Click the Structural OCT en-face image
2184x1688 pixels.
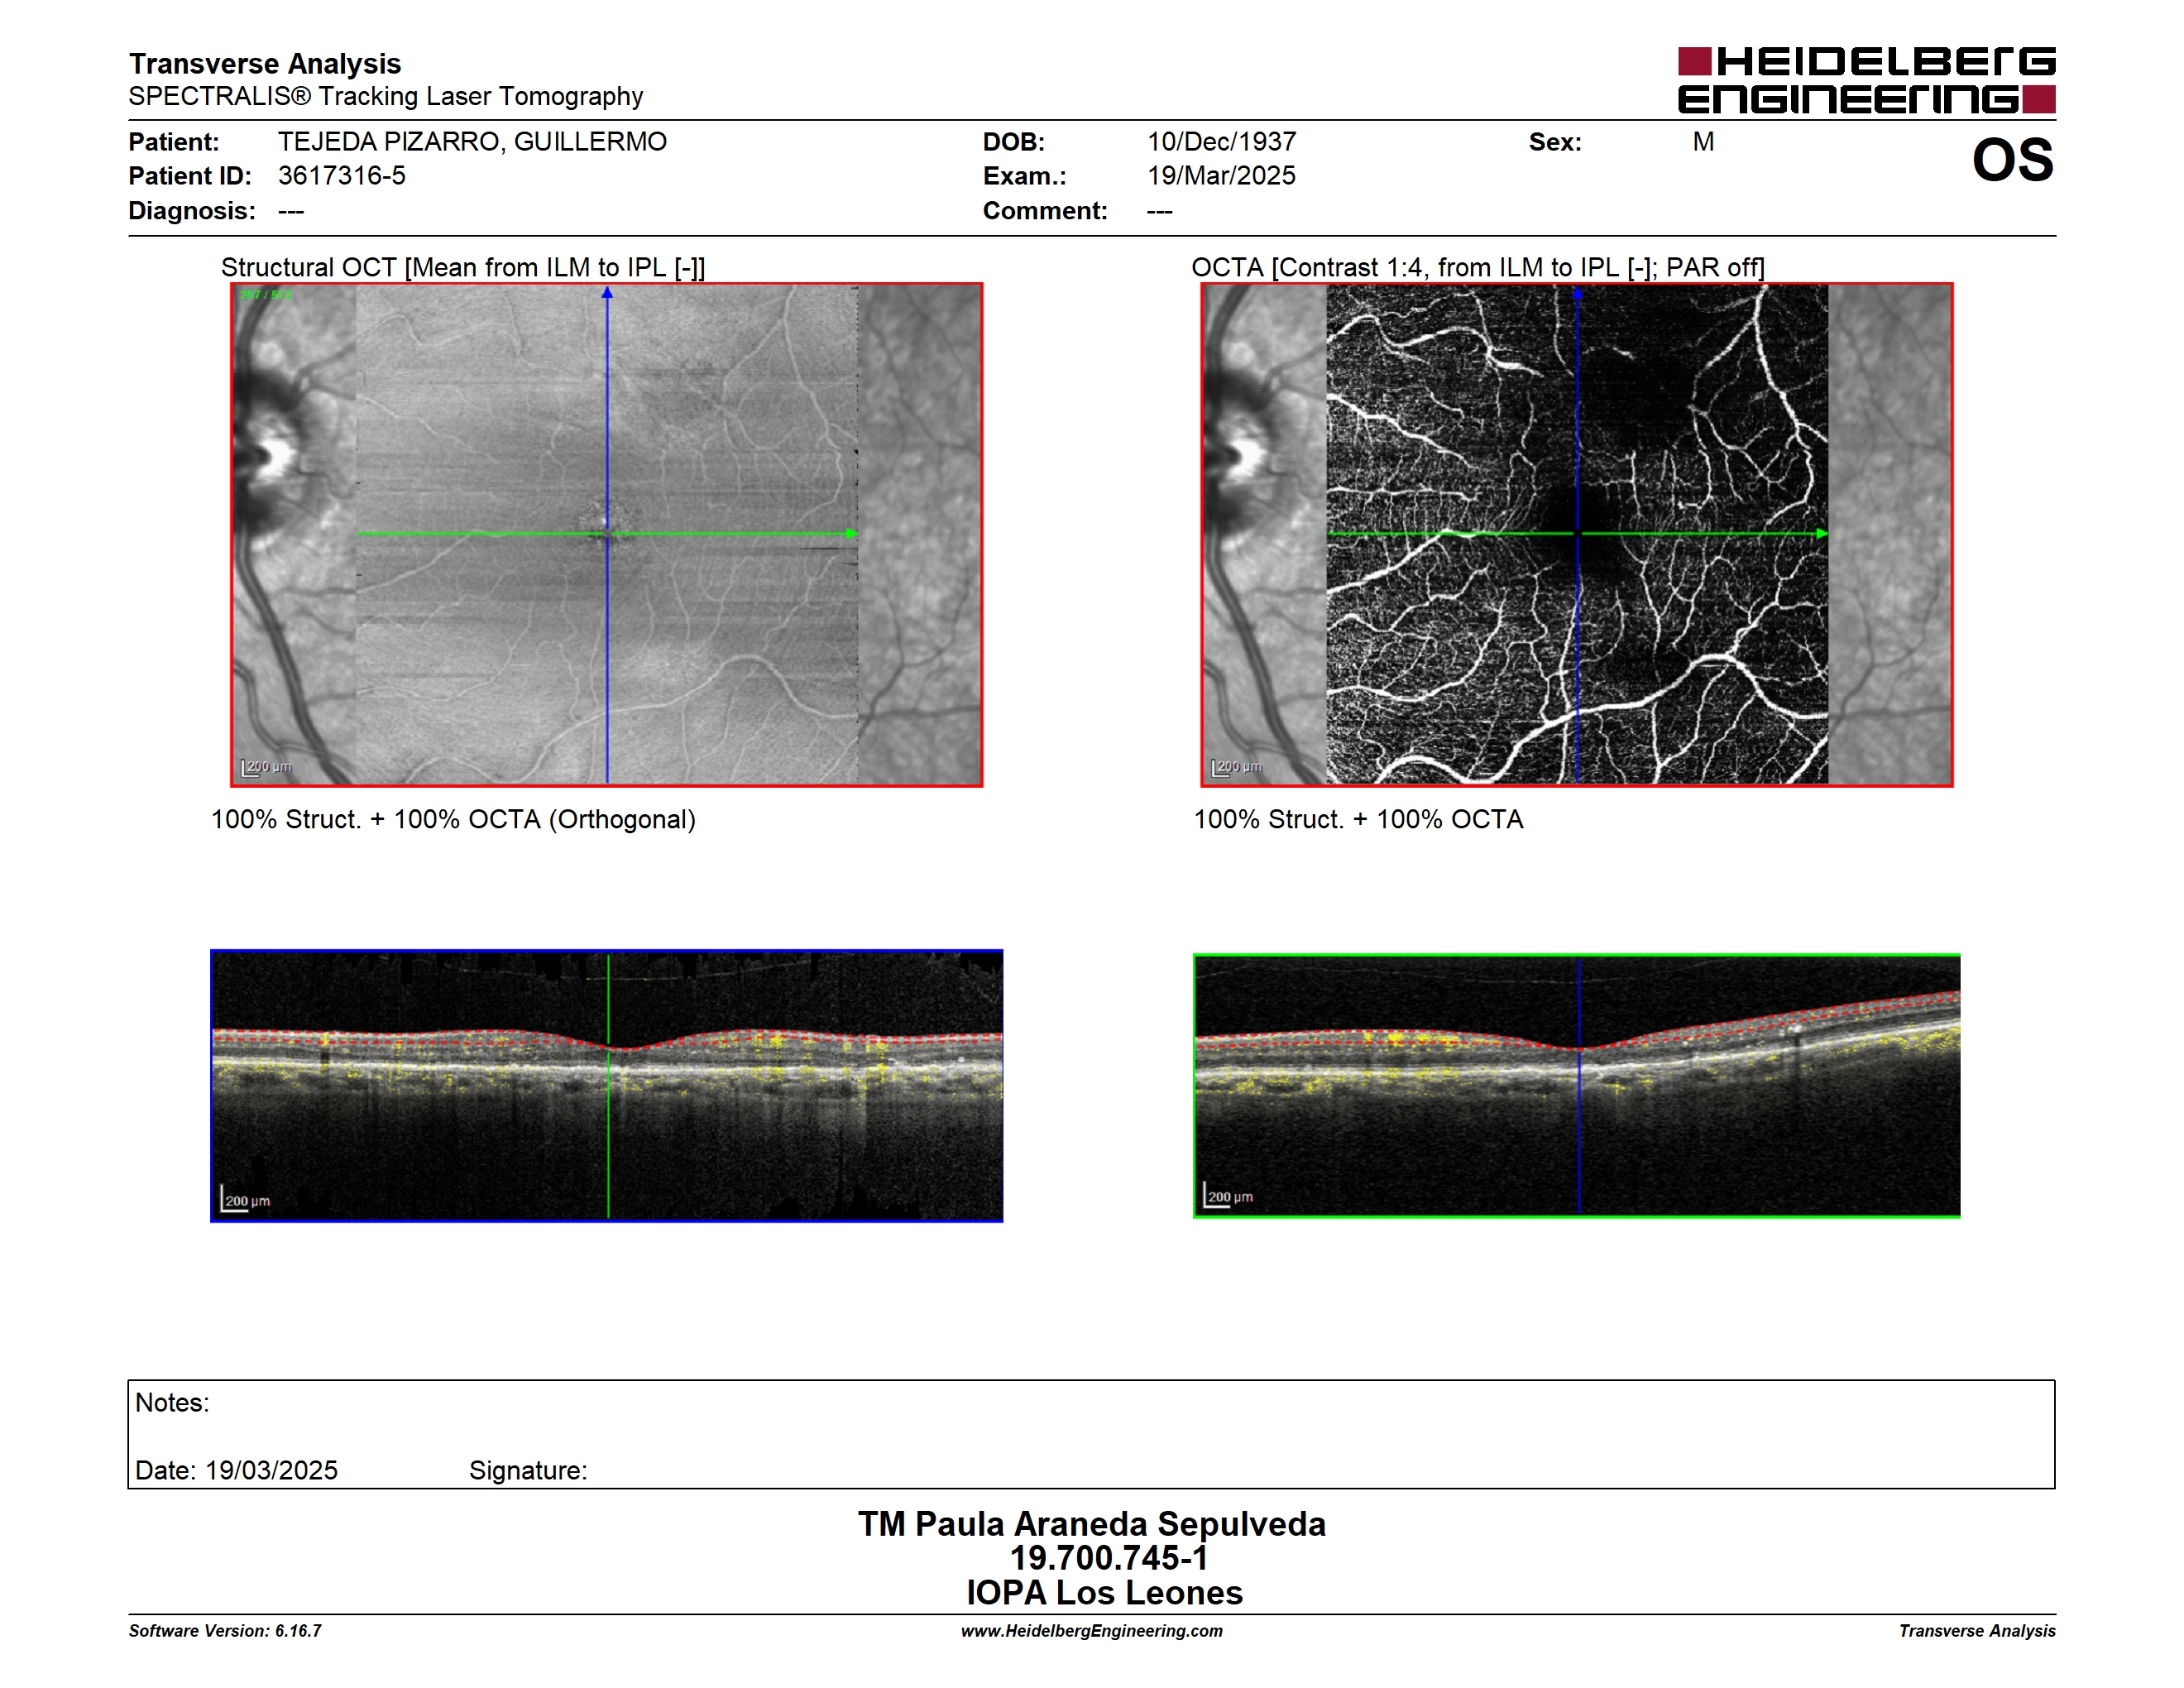(606, 534)
